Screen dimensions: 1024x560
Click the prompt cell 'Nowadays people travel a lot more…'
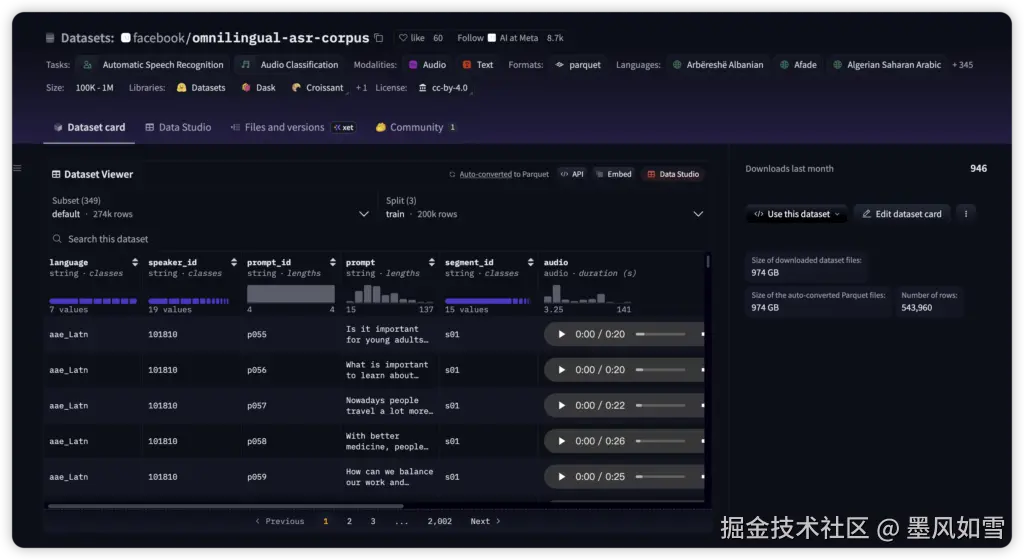tap(389, 405)
